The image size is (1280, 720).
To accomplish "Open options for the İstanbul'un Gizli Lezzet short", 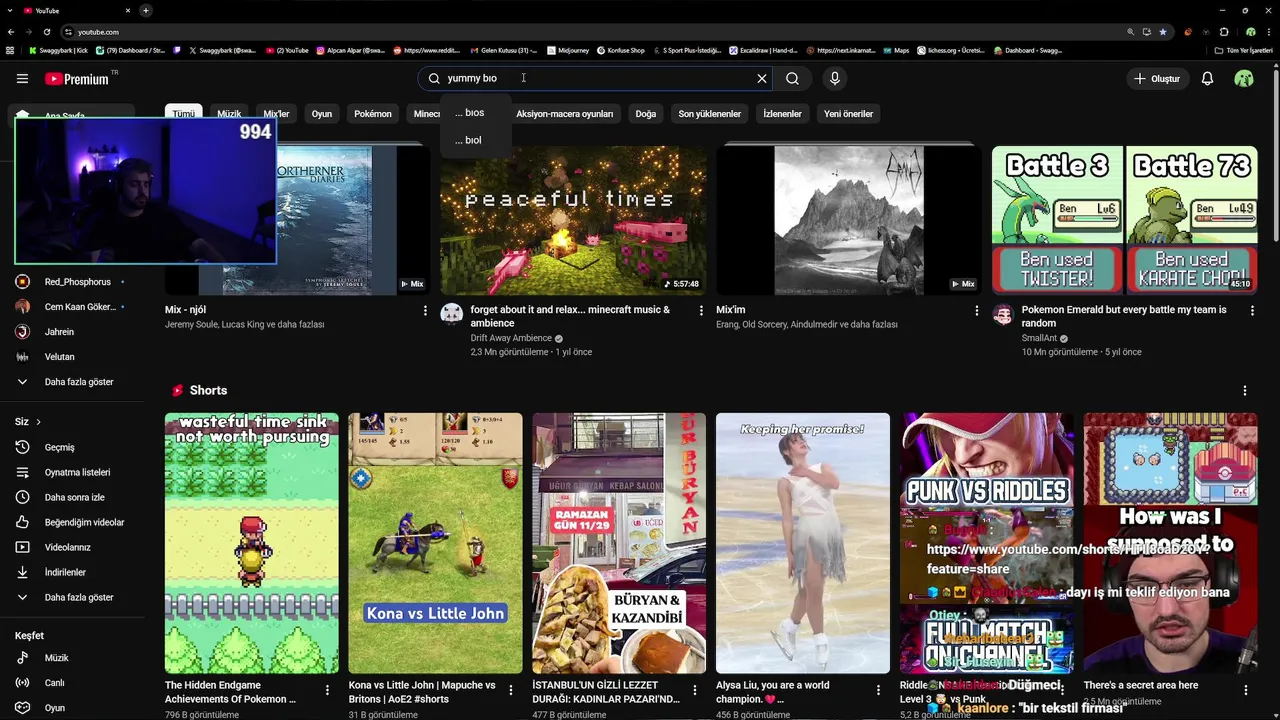I will [x=695, y=690].
